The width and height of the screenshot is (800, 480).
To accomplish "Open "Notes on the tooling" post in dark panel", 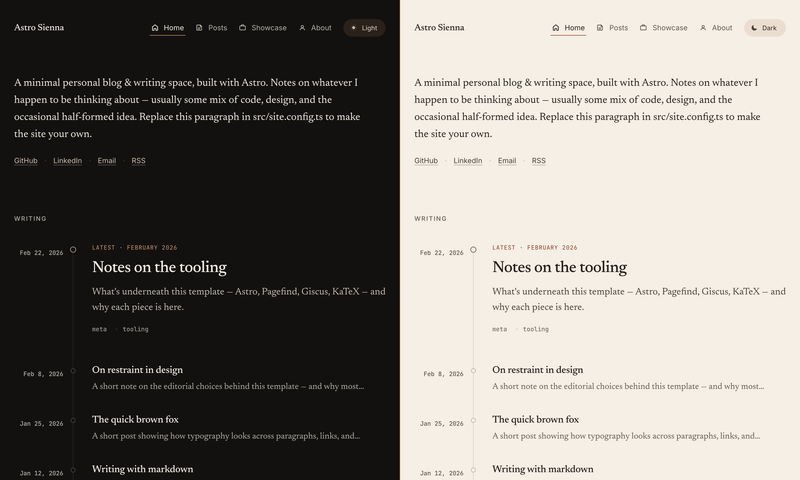I will point(159,267).
